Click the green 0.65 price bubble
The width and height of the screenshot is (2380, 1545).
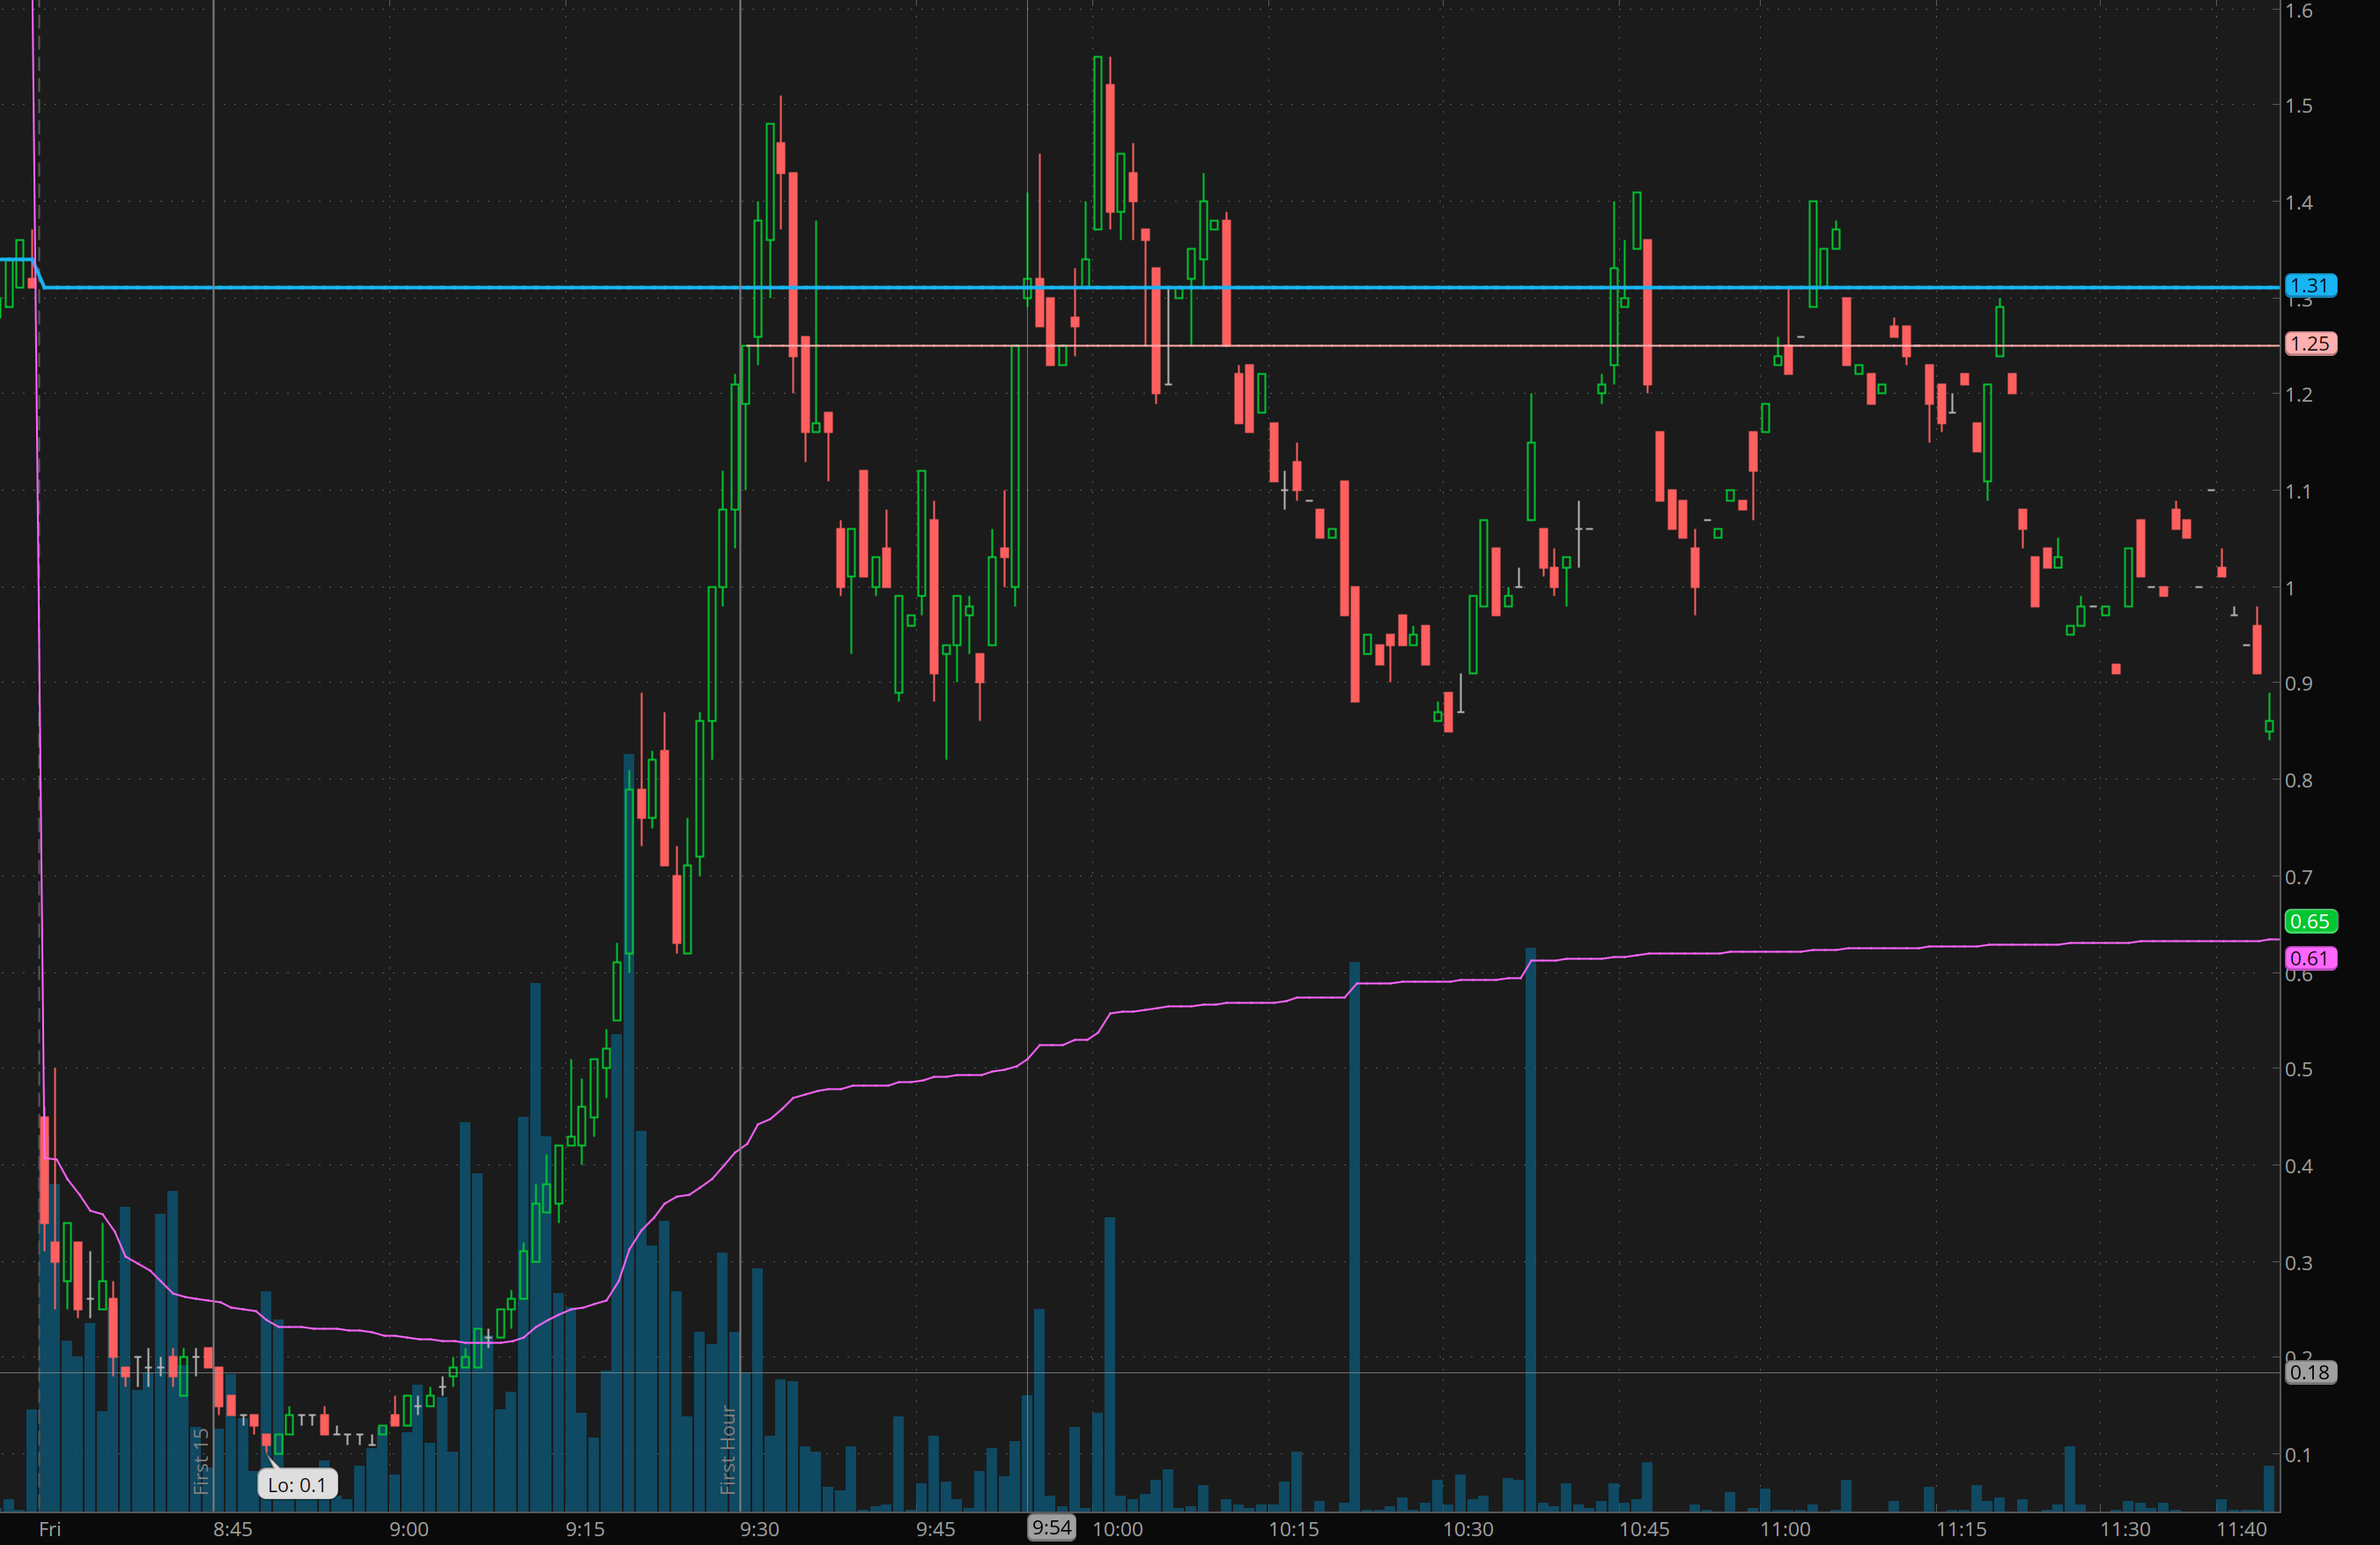(2310, 921)
